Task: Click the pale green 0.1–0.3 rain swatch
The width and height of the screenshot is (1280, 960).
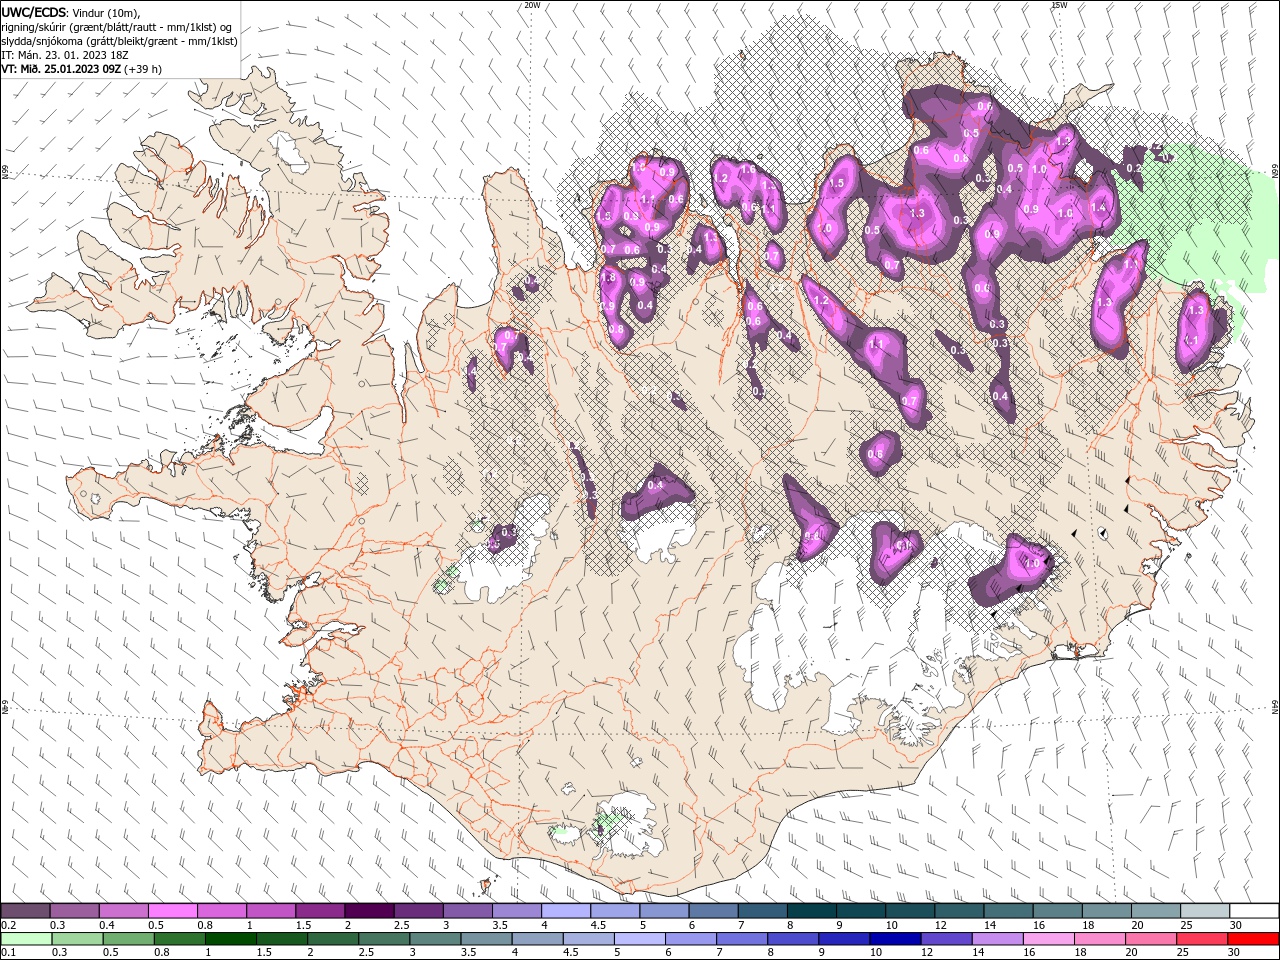Action: [26, 939]
